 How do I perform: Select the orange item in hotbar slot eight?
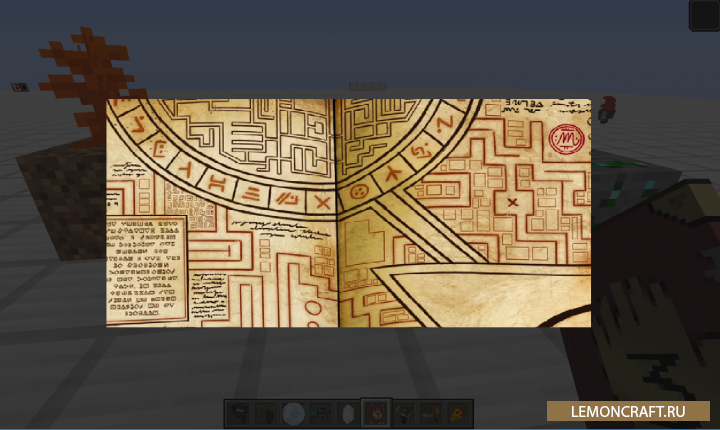tap(429, 412)
